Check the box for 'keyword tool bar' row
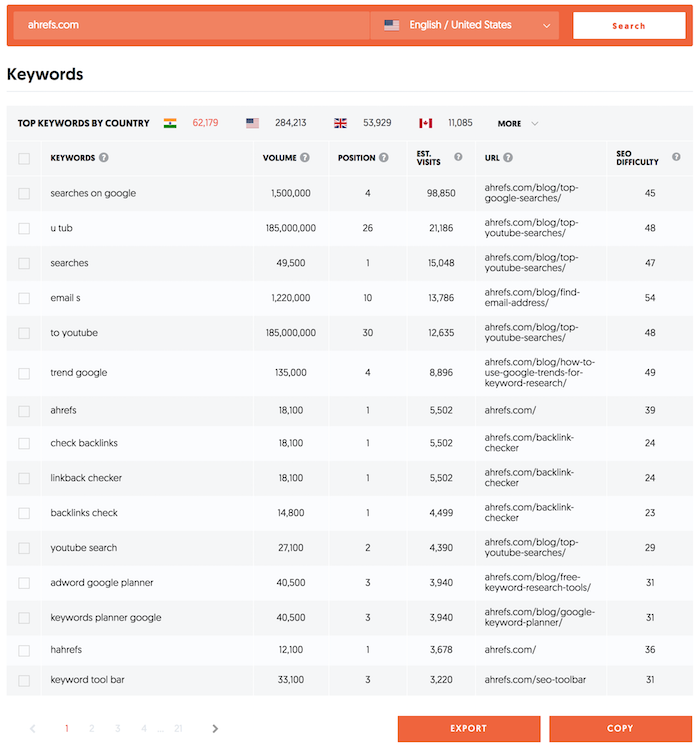 [24, 680]
